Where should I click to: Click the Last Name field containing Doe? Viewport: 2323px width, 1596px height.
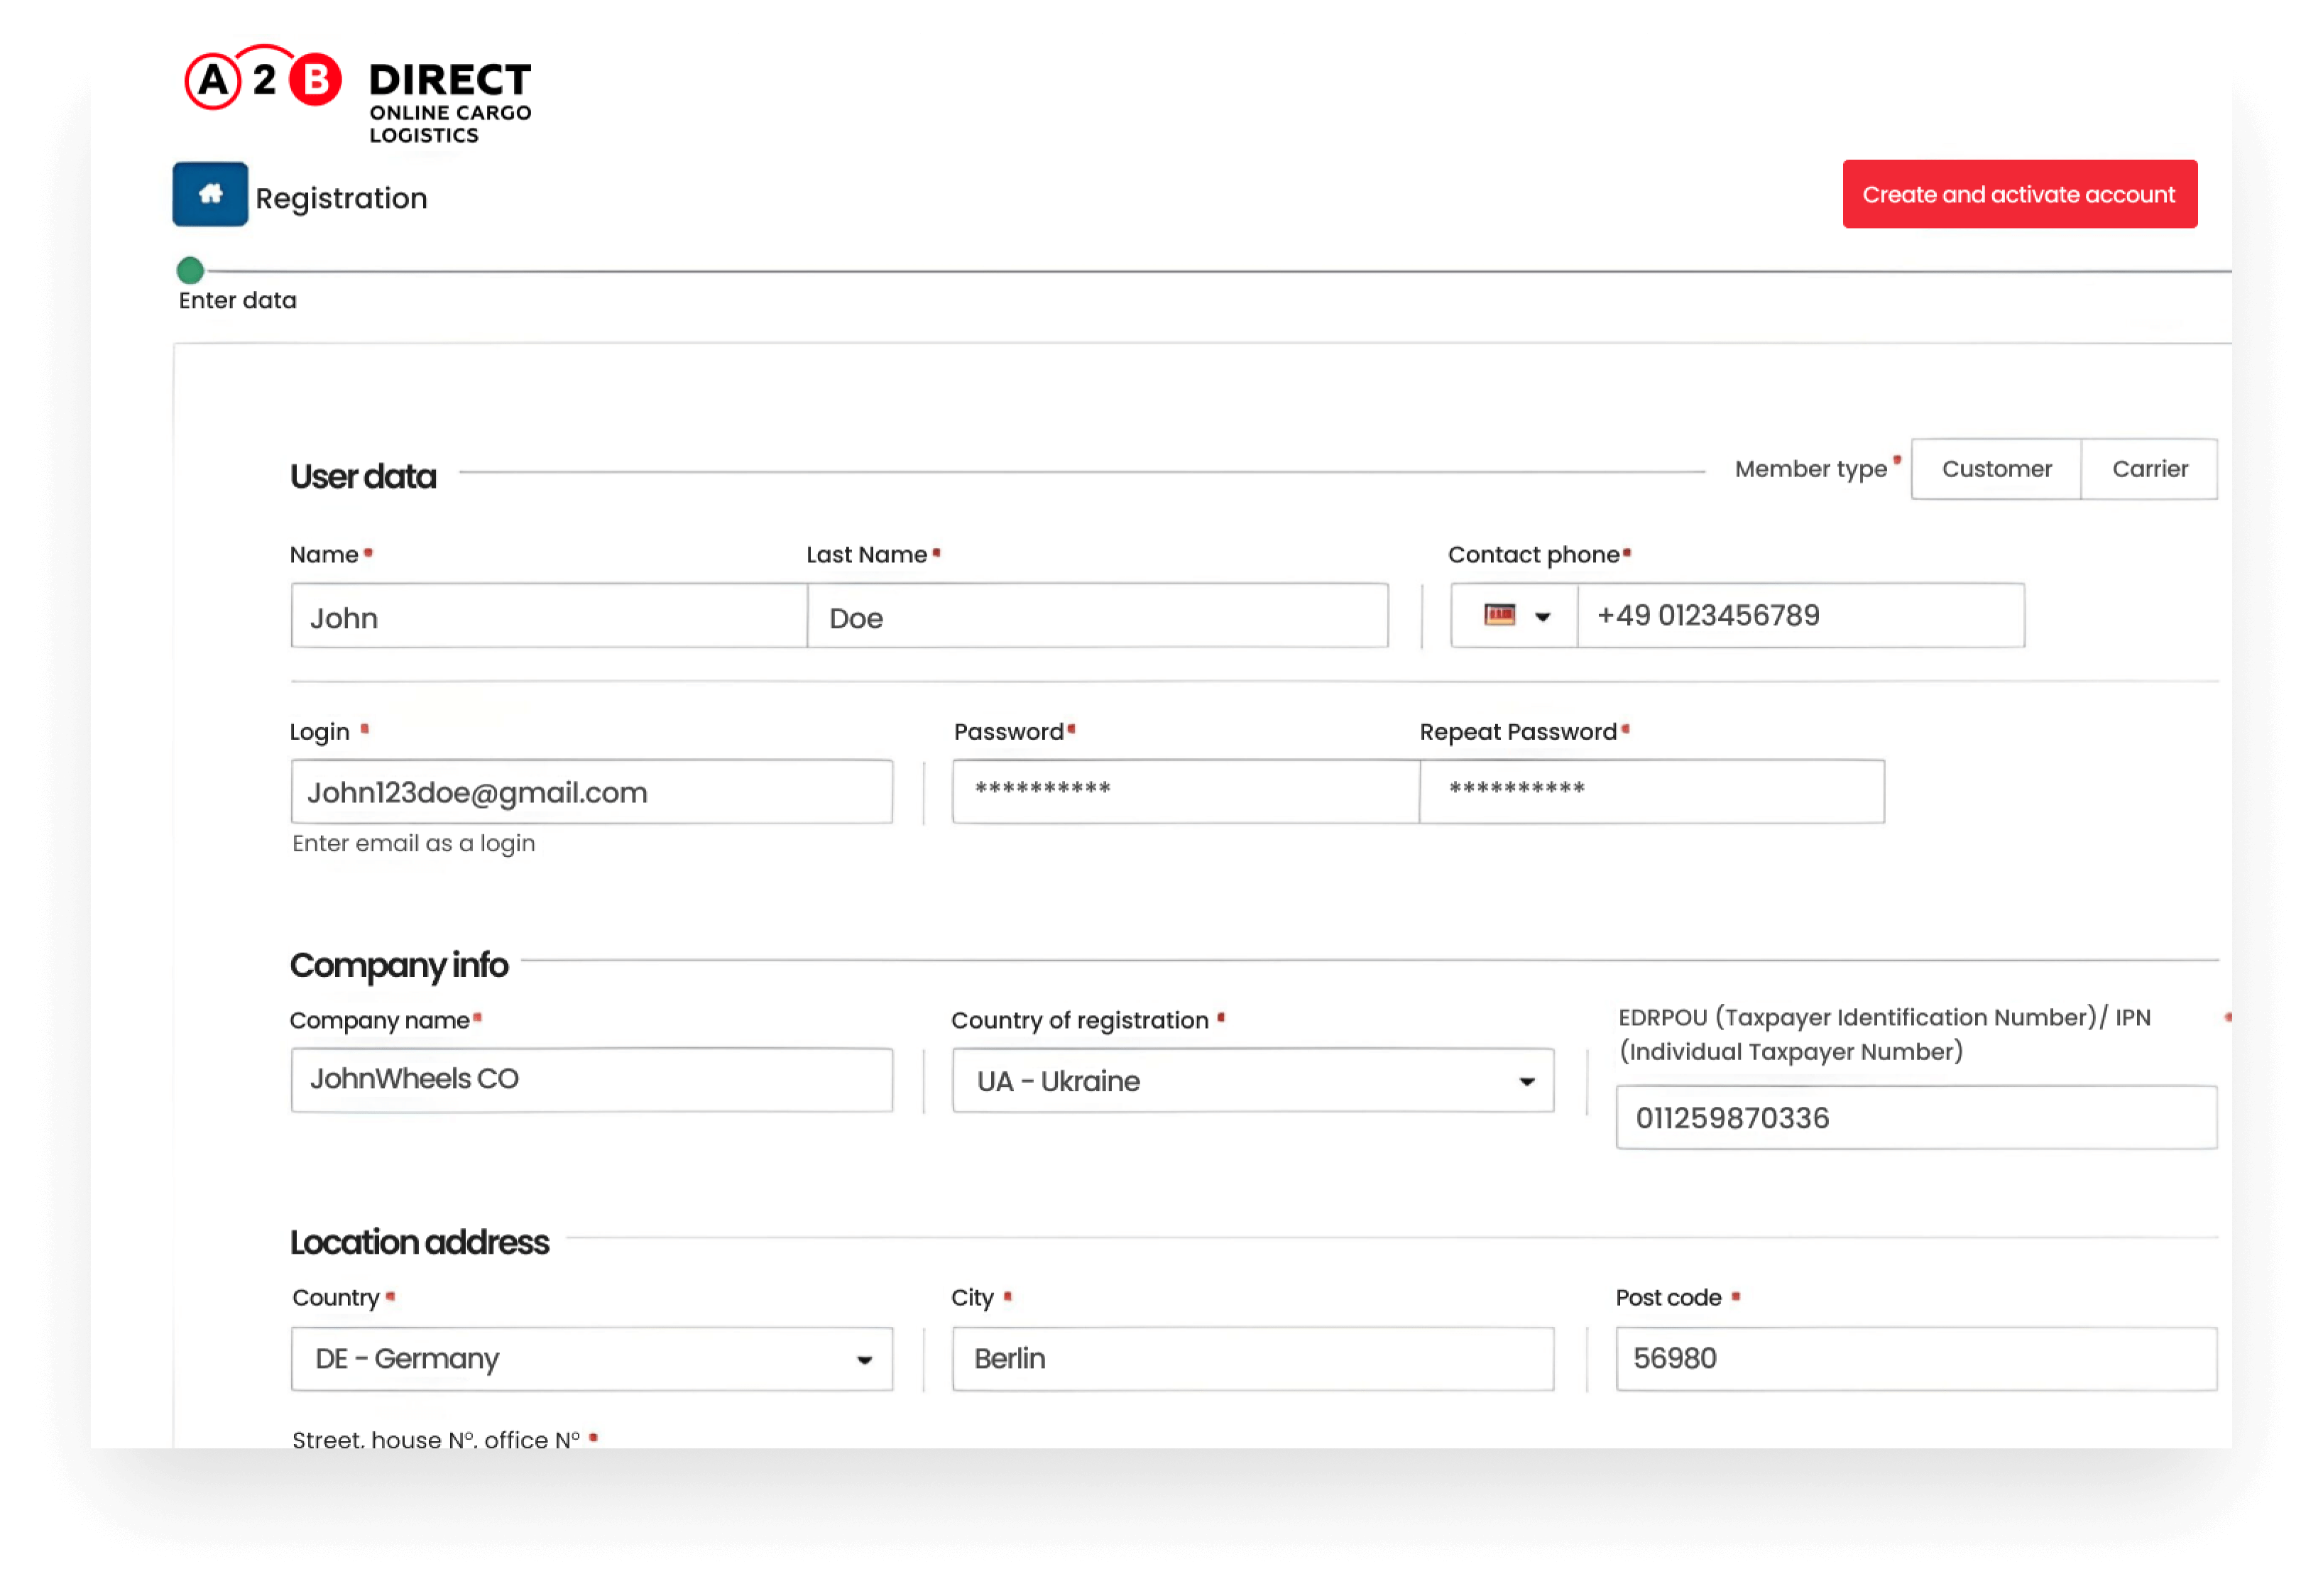[x=1097, y=616]
